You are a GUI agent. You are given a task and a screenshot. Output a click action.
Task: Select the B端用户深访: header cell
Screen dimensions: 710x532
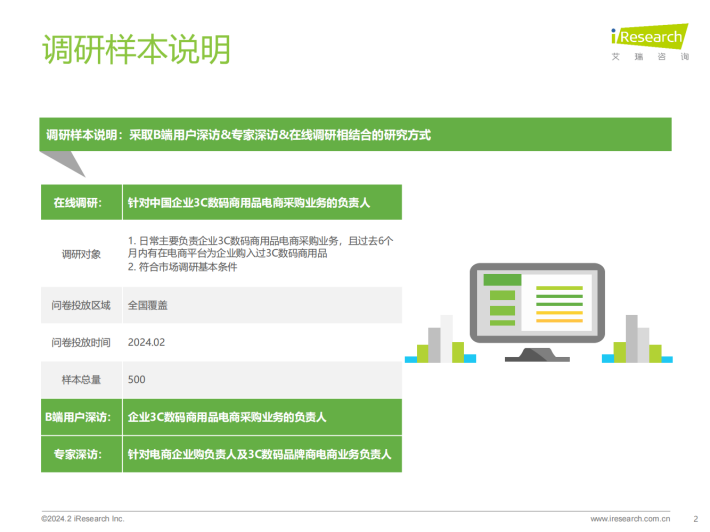(x=82, y=417)
